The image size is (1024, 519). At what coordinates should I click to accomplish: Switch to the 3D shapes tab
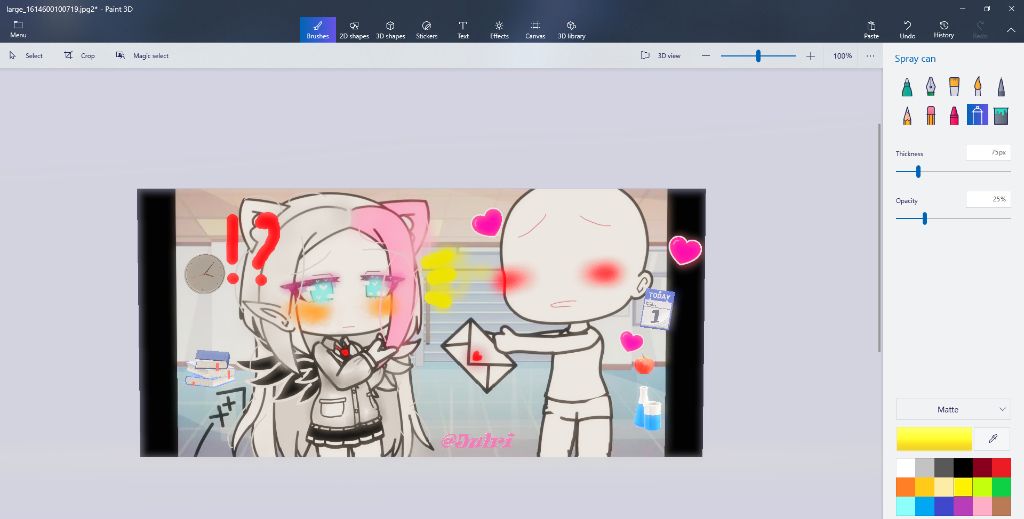(x=391, y=29)
